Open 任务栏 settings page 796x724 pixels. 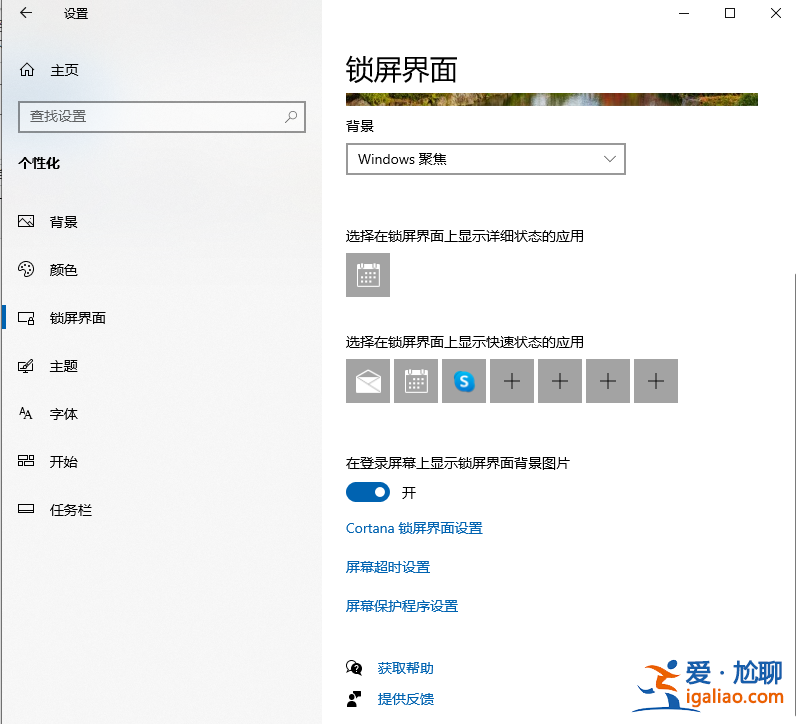[71, 510]
